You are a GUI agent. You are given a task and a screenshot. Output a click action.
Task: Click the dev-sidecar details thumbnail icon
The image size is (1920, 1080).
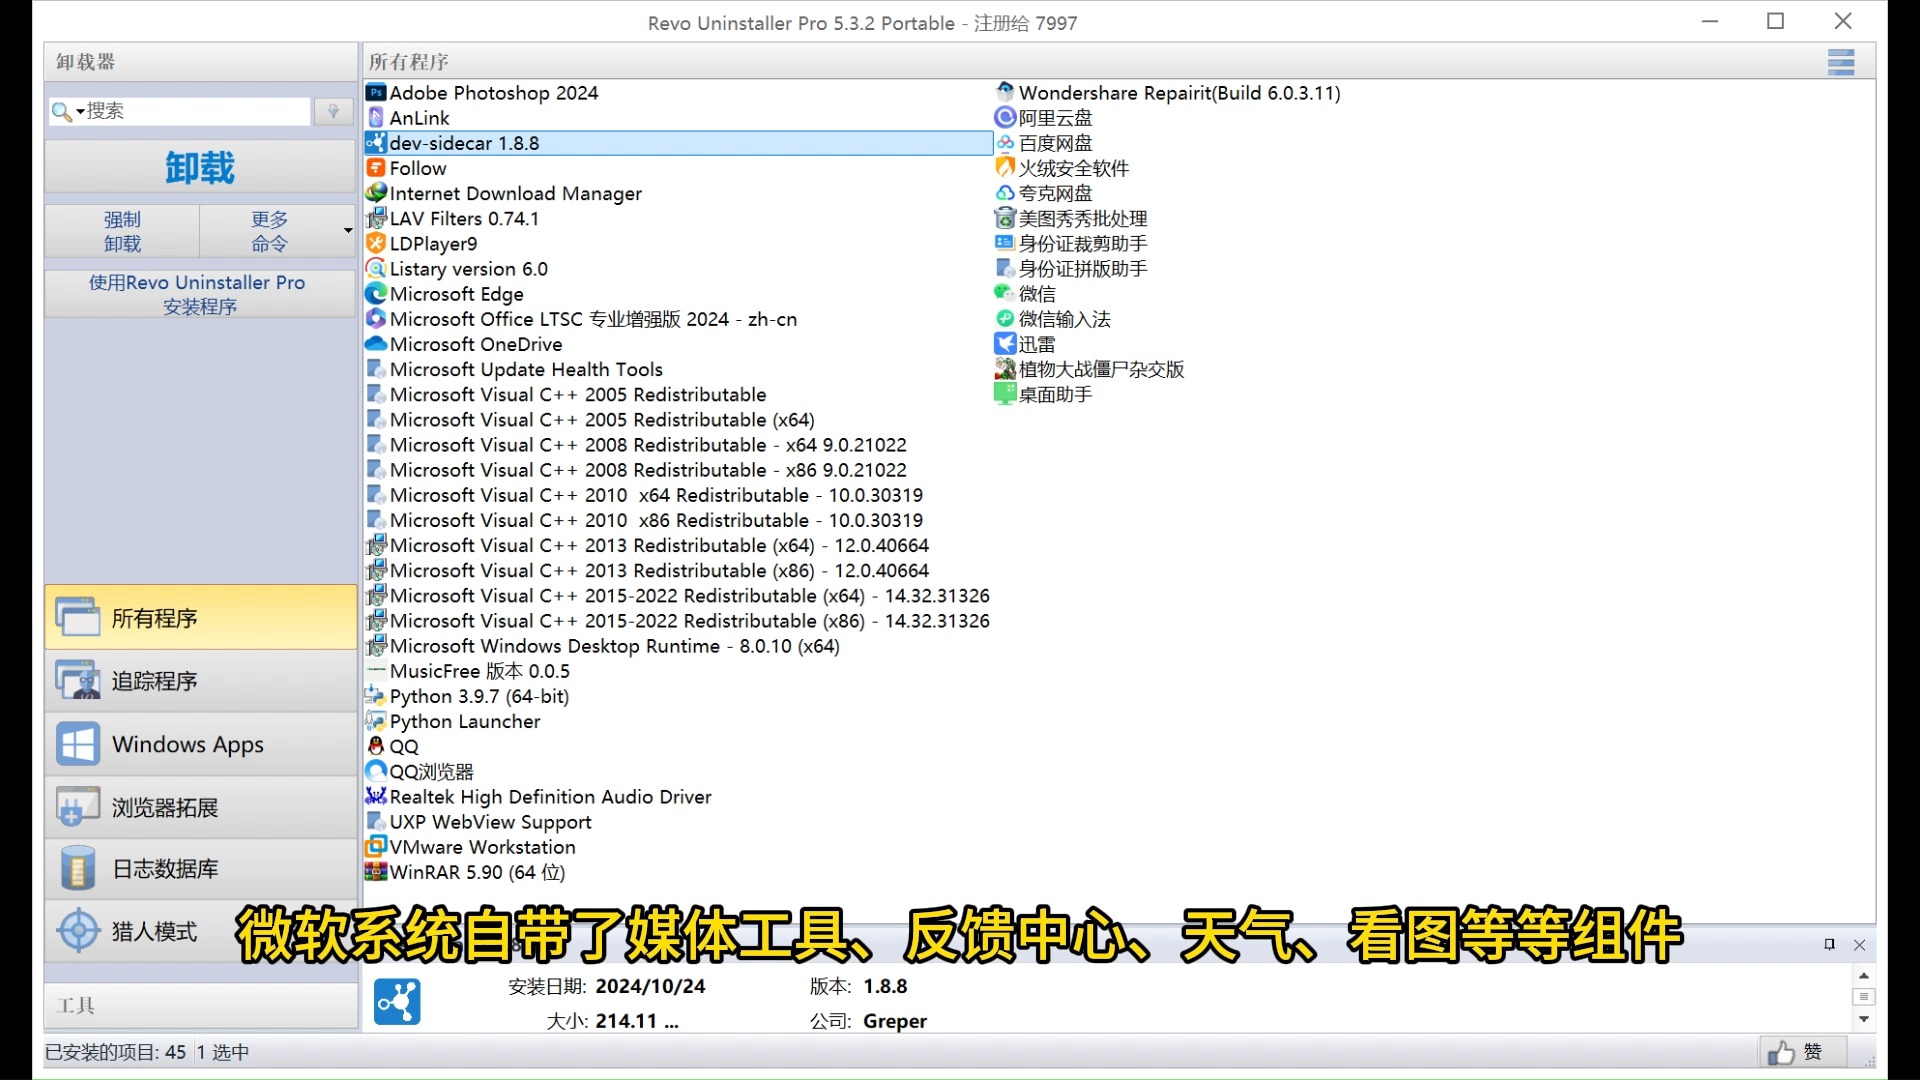coord(397,1001)
